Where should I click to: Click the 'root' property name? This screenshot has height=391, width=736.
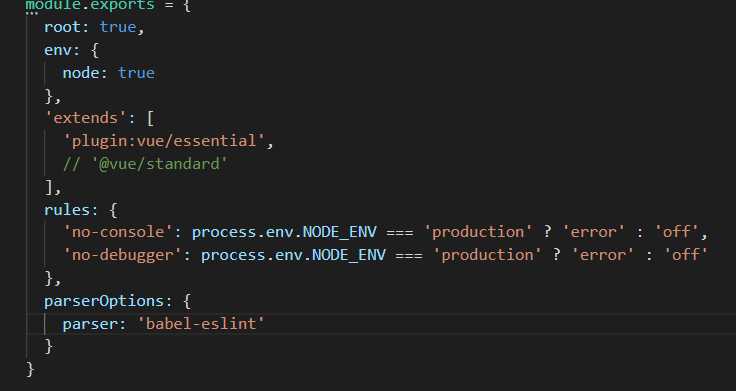62,27
